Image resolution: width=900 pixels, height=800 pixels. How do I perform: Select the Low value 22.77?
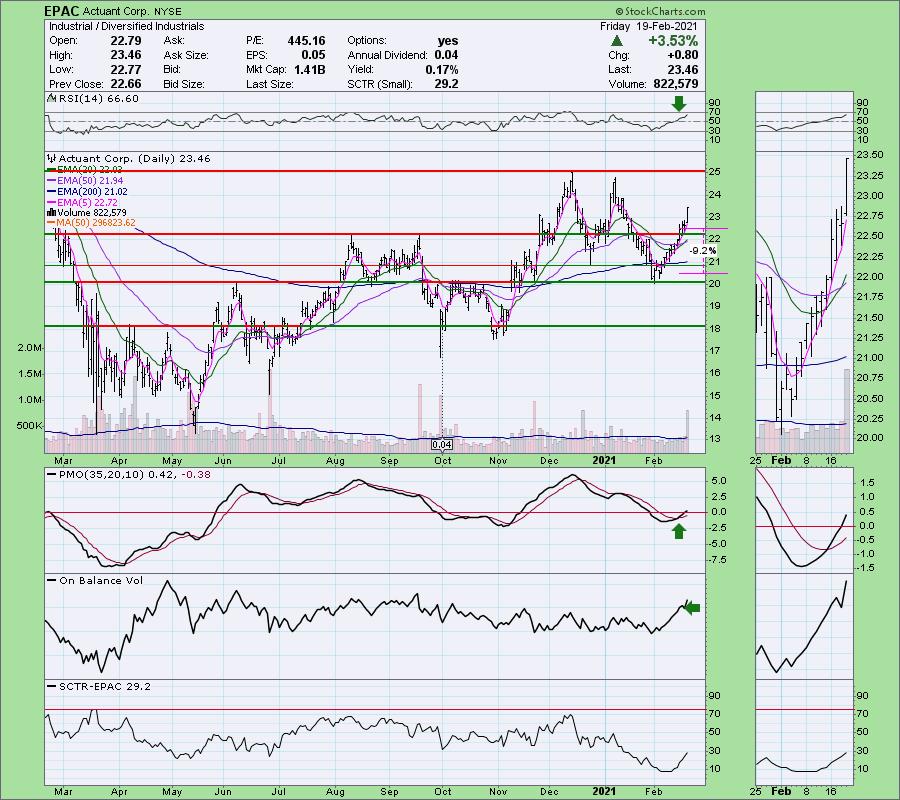pos(126,69)
